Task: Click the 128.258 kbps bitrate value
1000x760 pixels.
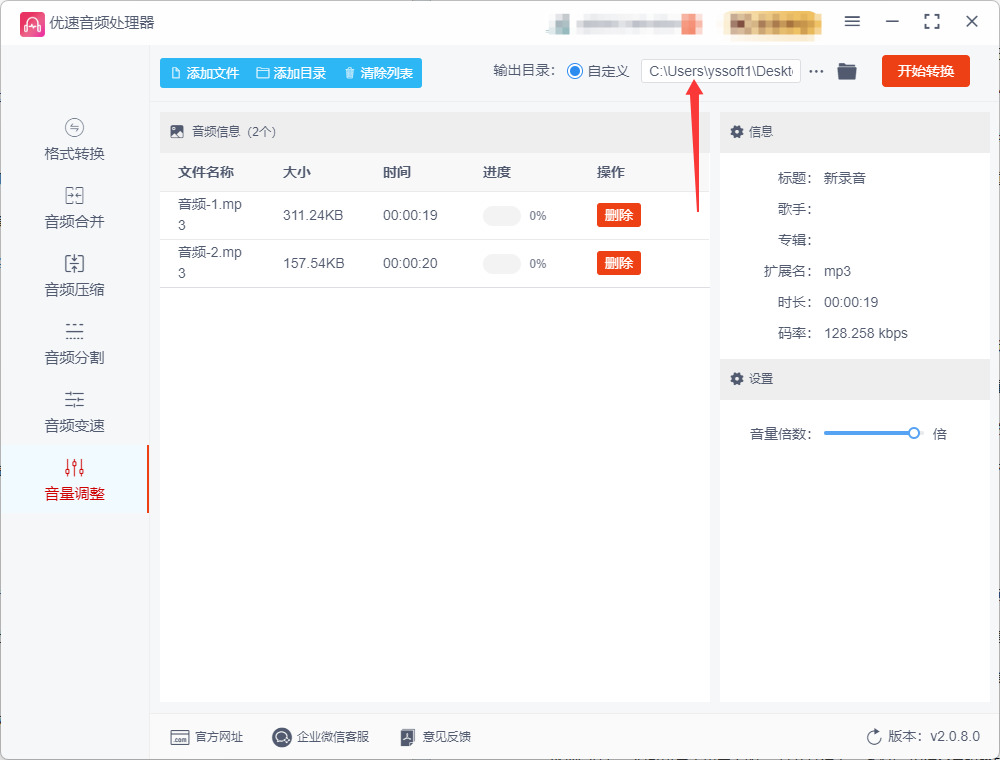Action: (x=865, y=333)
